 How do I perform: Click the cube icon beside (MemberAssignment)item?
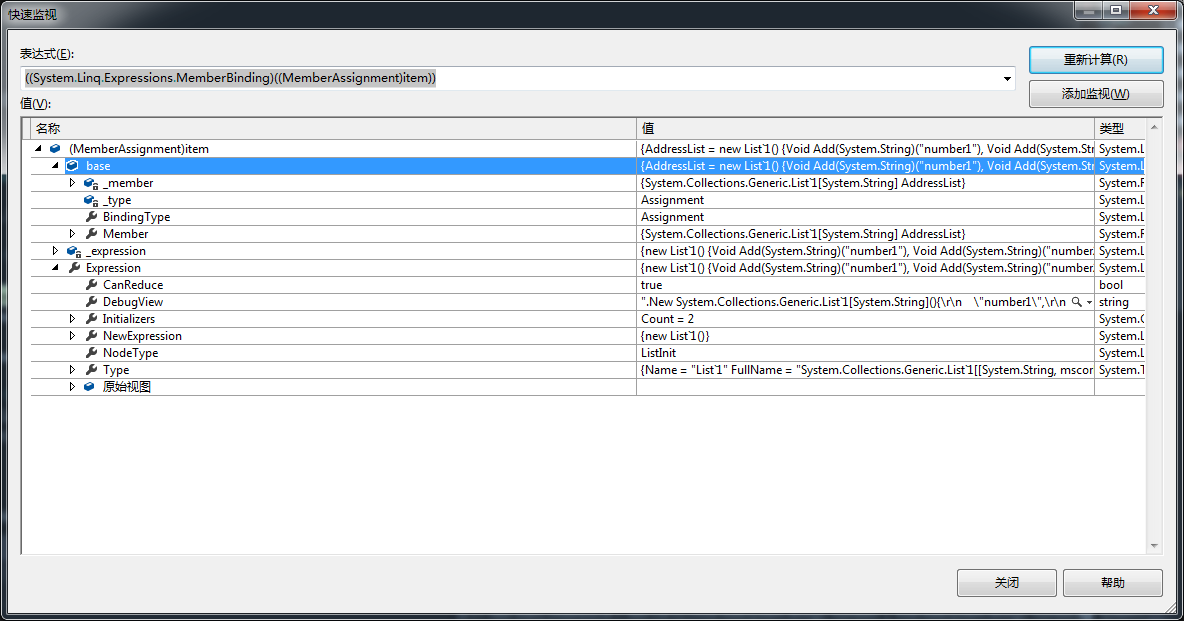(x=55, y=149)
